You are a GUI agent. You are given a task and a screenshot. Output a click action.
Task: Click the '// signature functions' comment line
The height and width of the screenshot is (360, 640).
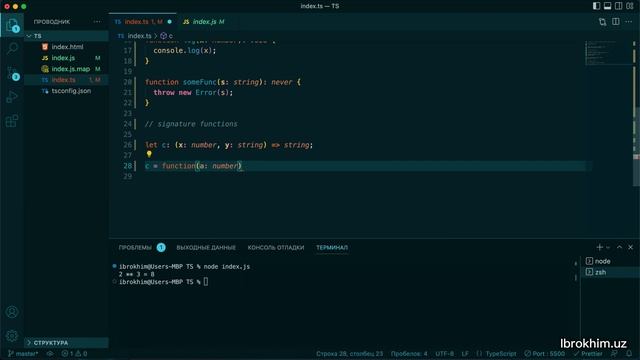point(191,124)
